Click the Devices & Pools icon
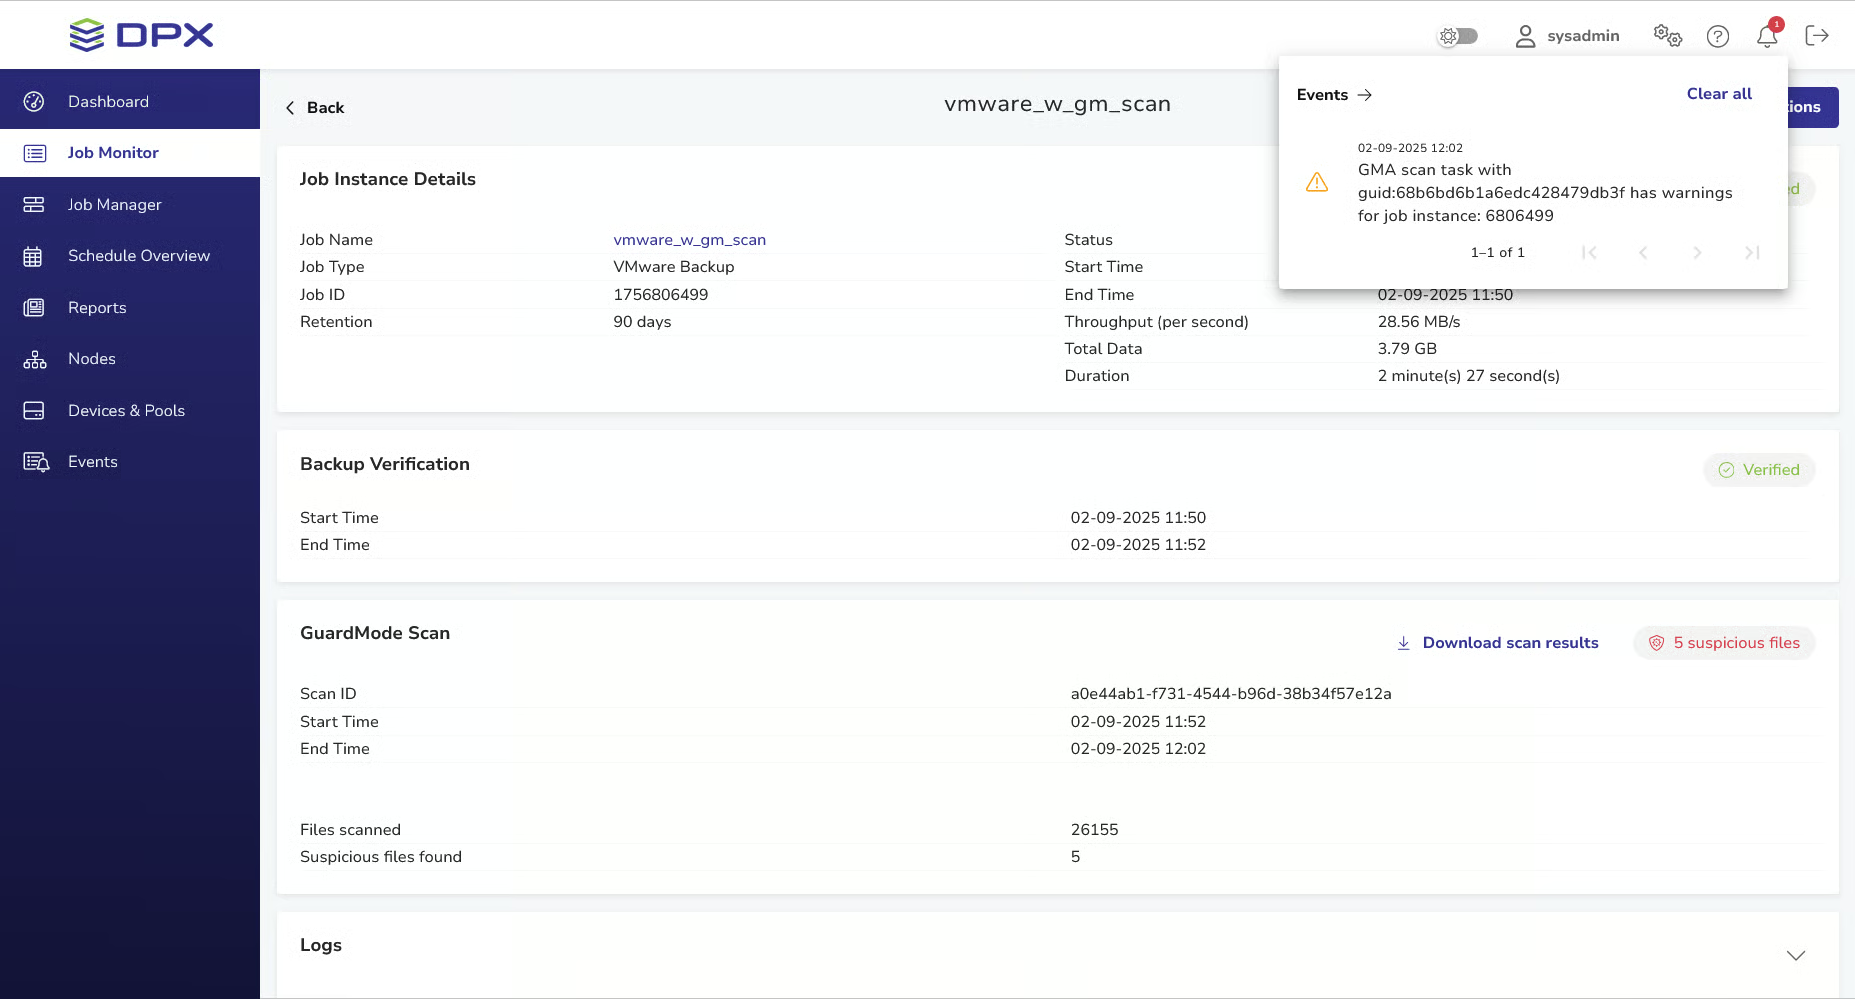 pos(34,411)
